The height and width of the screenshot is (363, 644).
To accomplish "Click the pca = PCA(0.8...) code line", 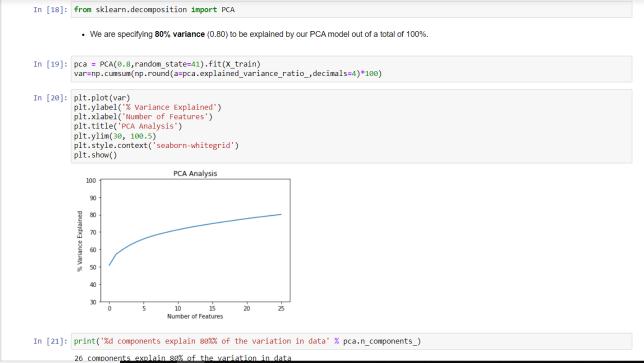I will 167,64.
